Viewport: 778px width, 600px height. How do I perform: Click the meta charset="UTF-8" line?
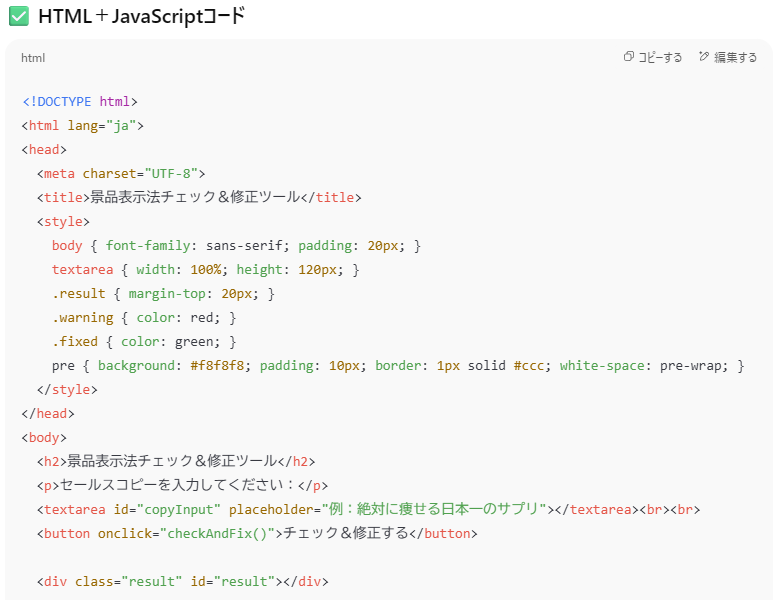pos(121,174)
